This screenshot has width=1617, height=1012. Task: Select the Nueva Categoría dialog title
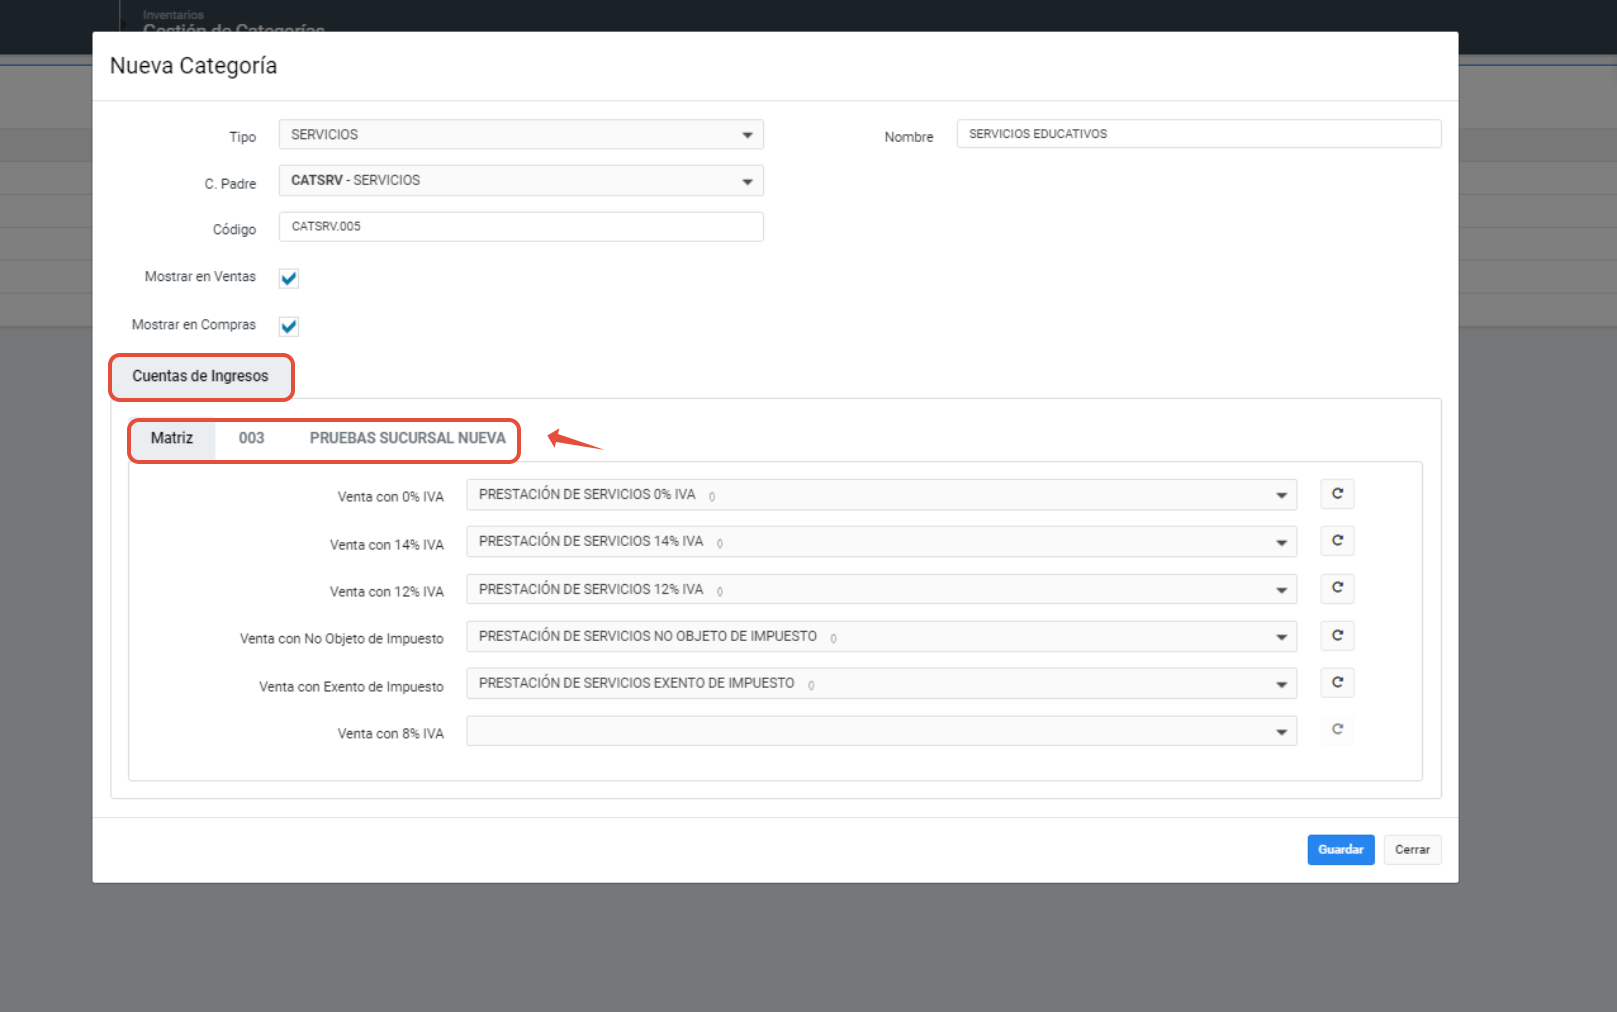click(194, 66)
